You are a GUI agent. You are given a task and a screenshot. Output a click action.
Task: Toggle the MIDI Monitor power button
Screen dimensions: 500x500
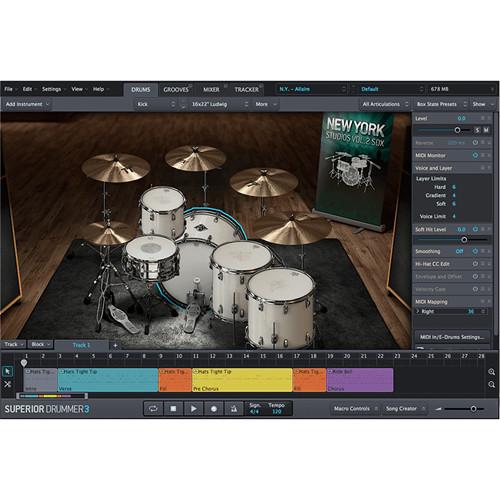pyautogui.click(x=475, y=155)
